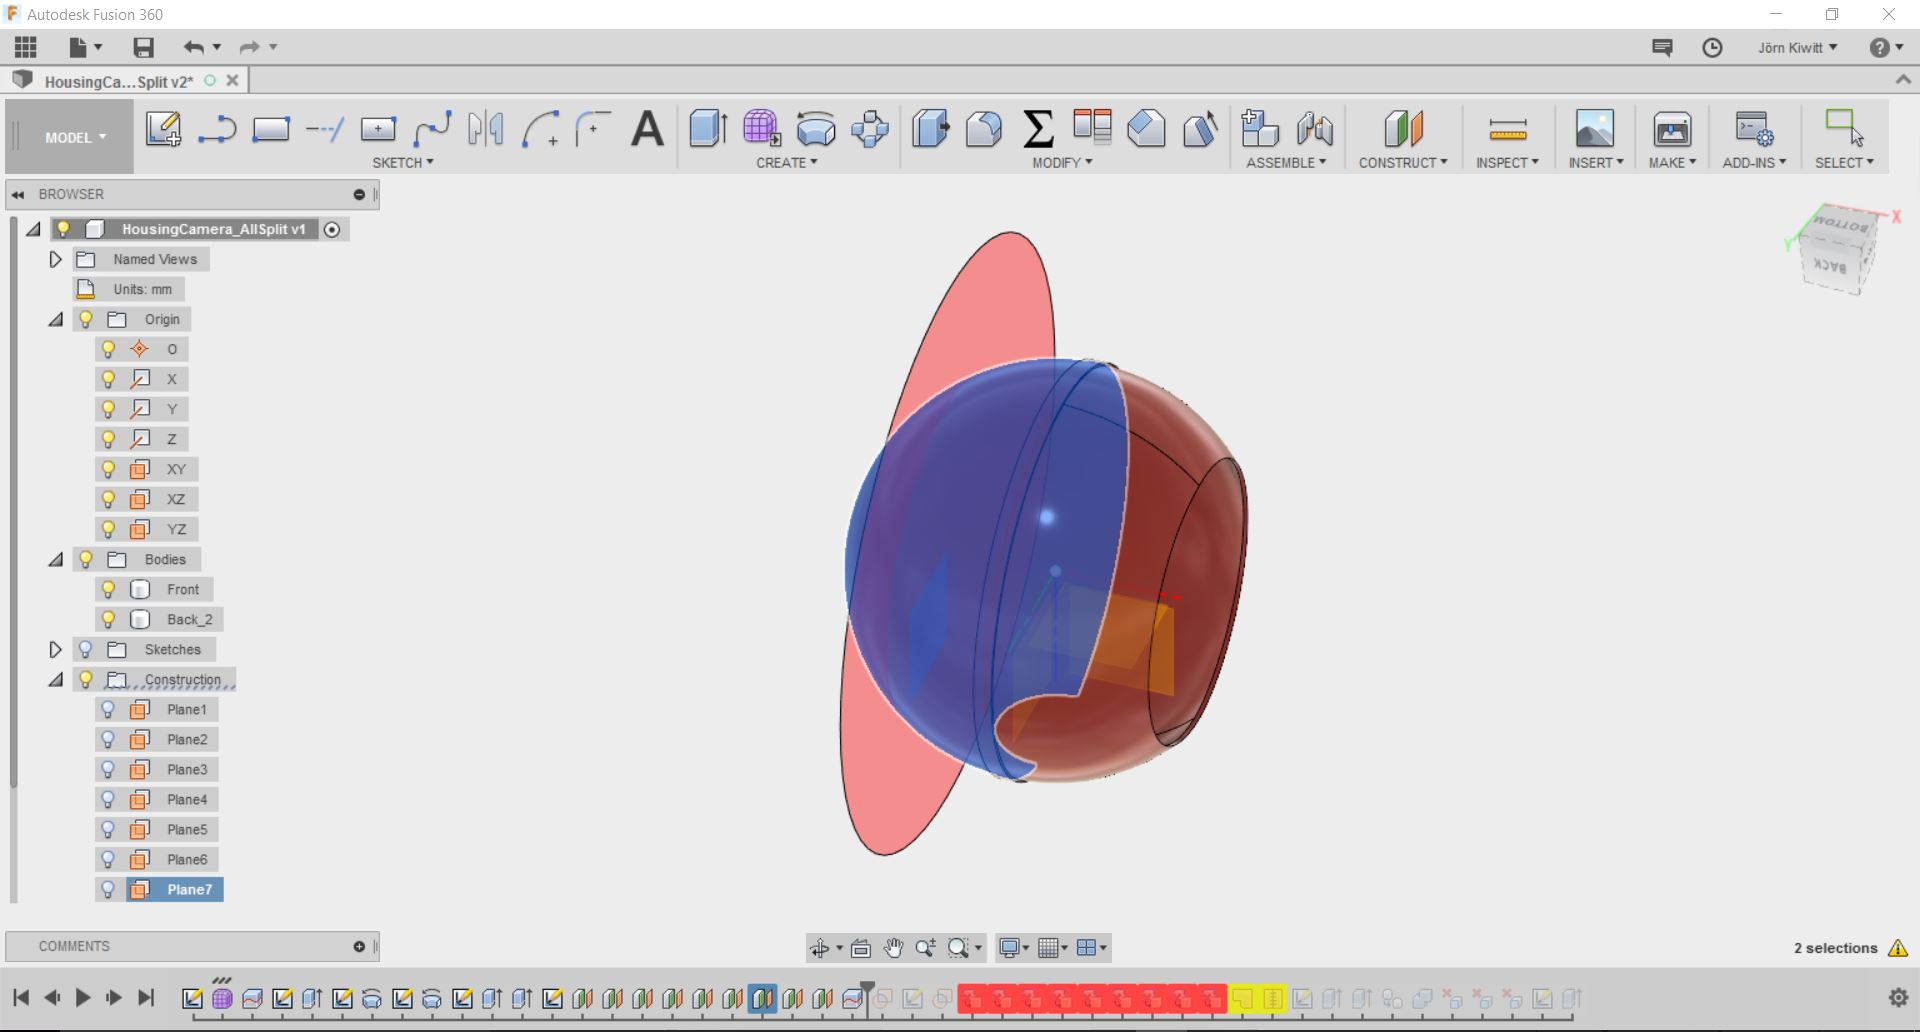Open the MODIFY menu
This screenshot has height=1032, width=1920.
(x=1062, y=162)
